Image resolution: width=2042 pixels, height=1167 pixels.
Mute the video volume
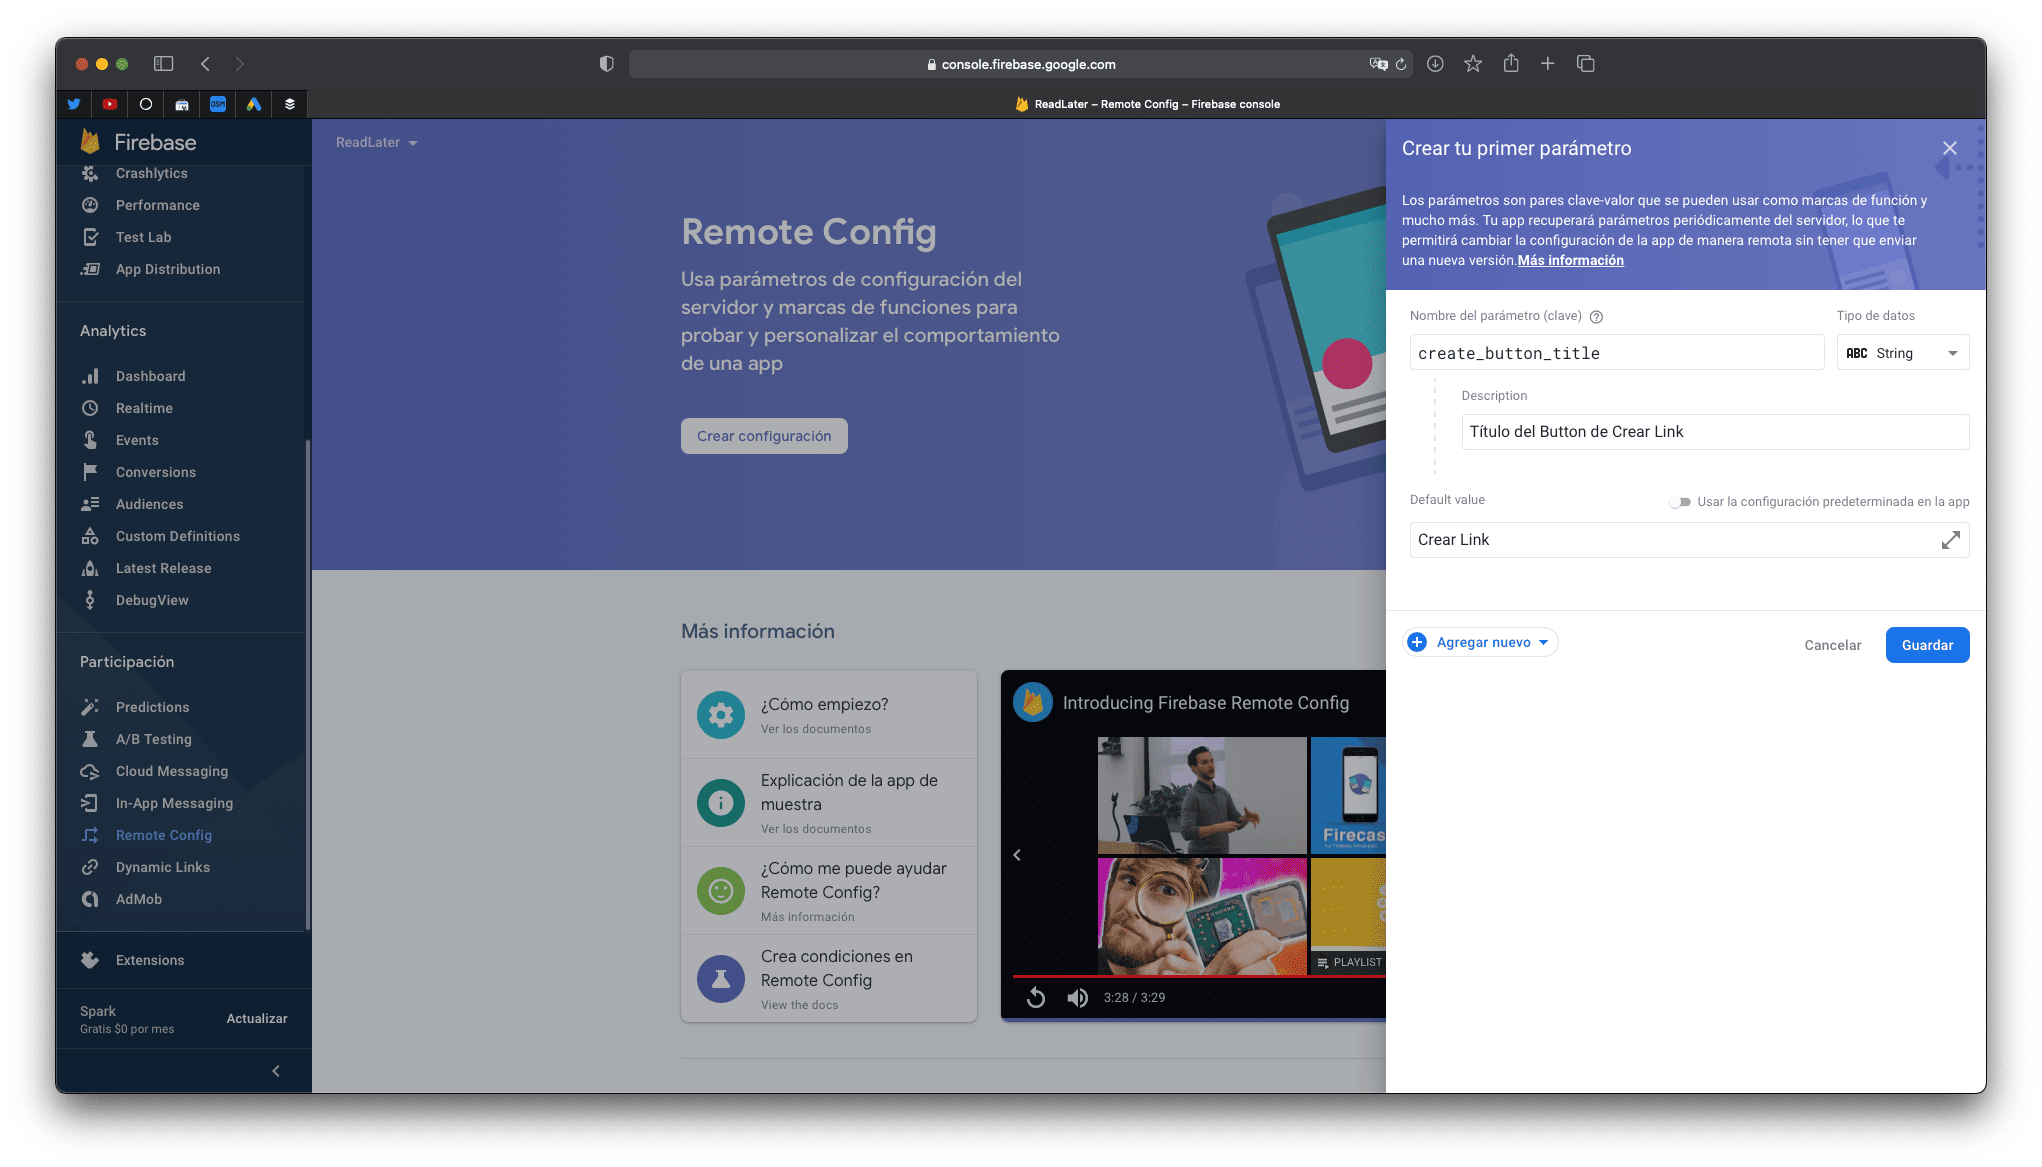(x=1077, y=997)
